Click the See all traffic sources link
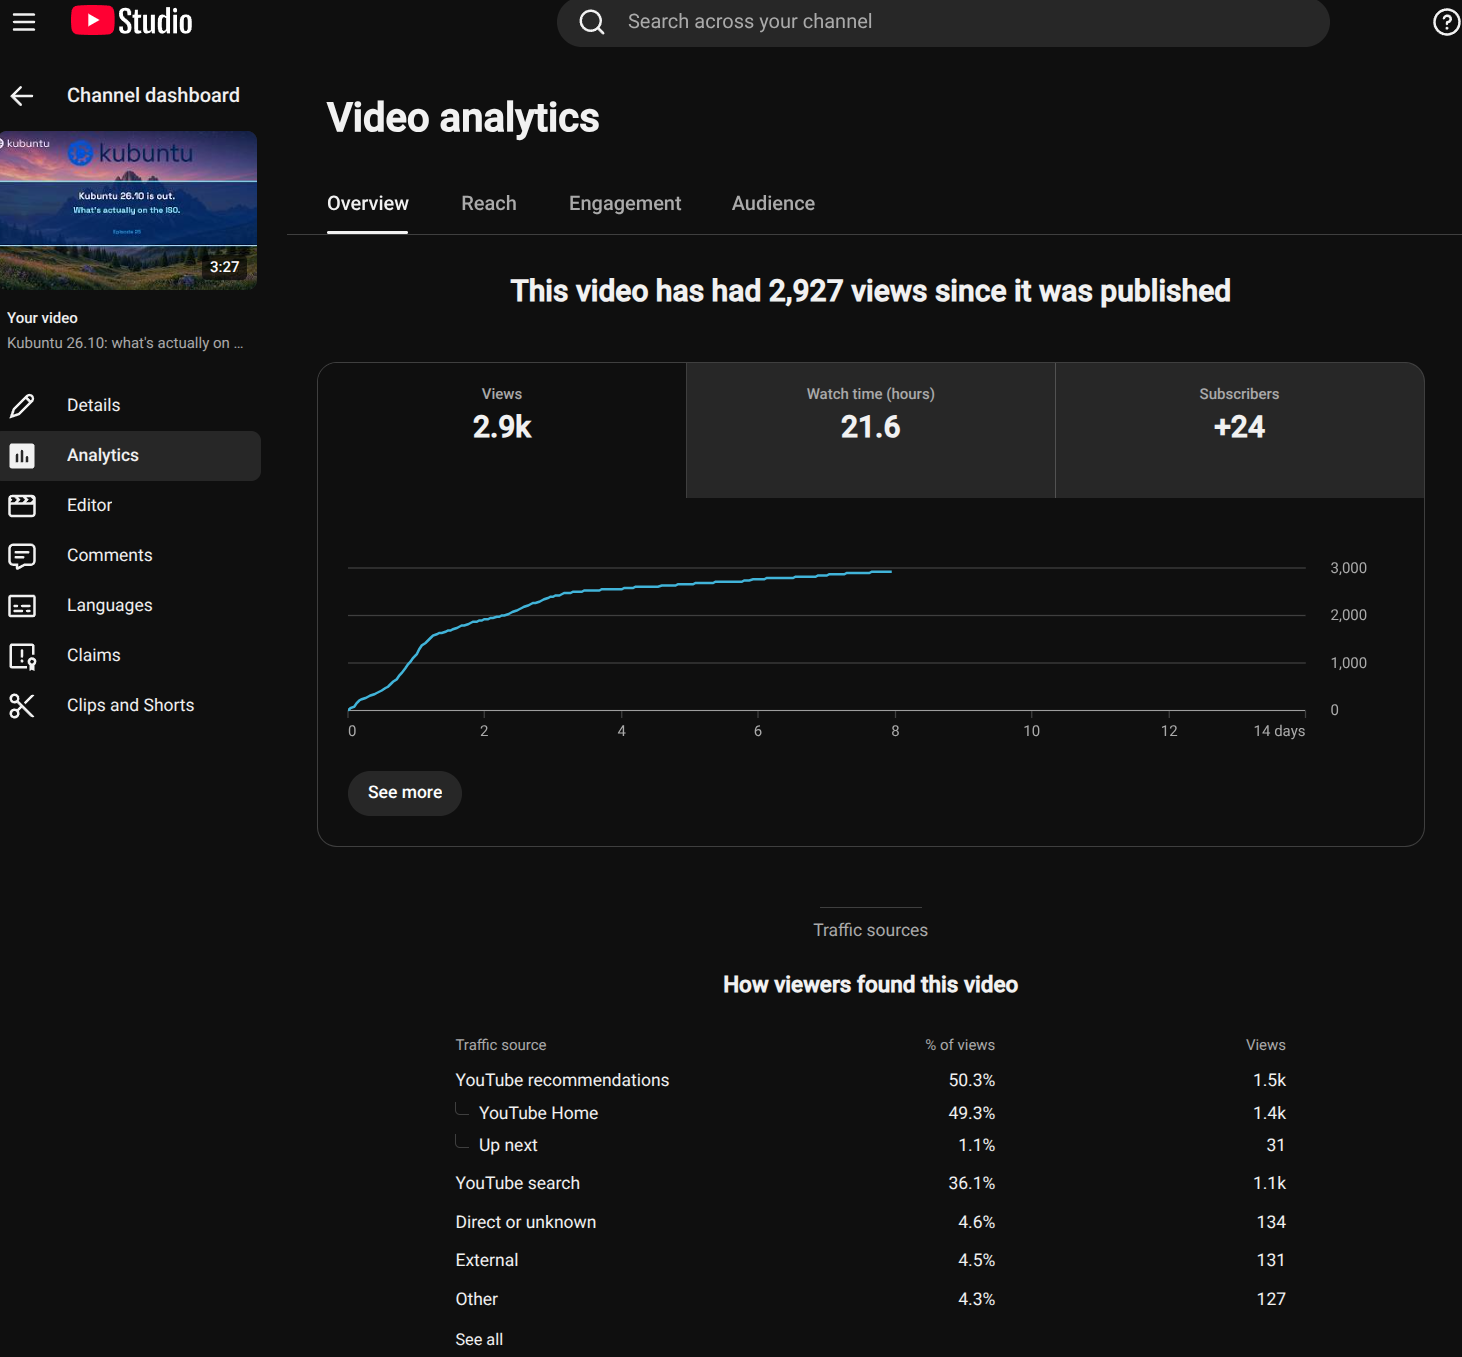Viewport: 1462px width, 1357px height. click(479, 1340)
